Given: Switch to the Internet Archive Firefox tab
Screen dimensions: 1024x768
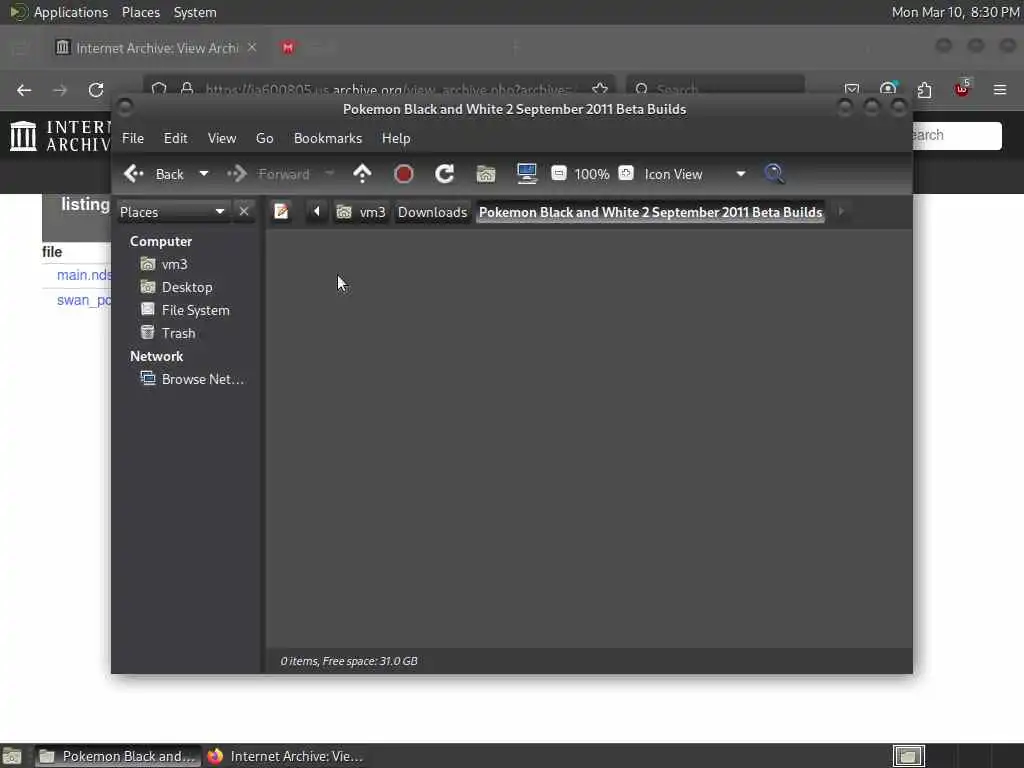Looking at the screenshot, I should click(157, 48).
